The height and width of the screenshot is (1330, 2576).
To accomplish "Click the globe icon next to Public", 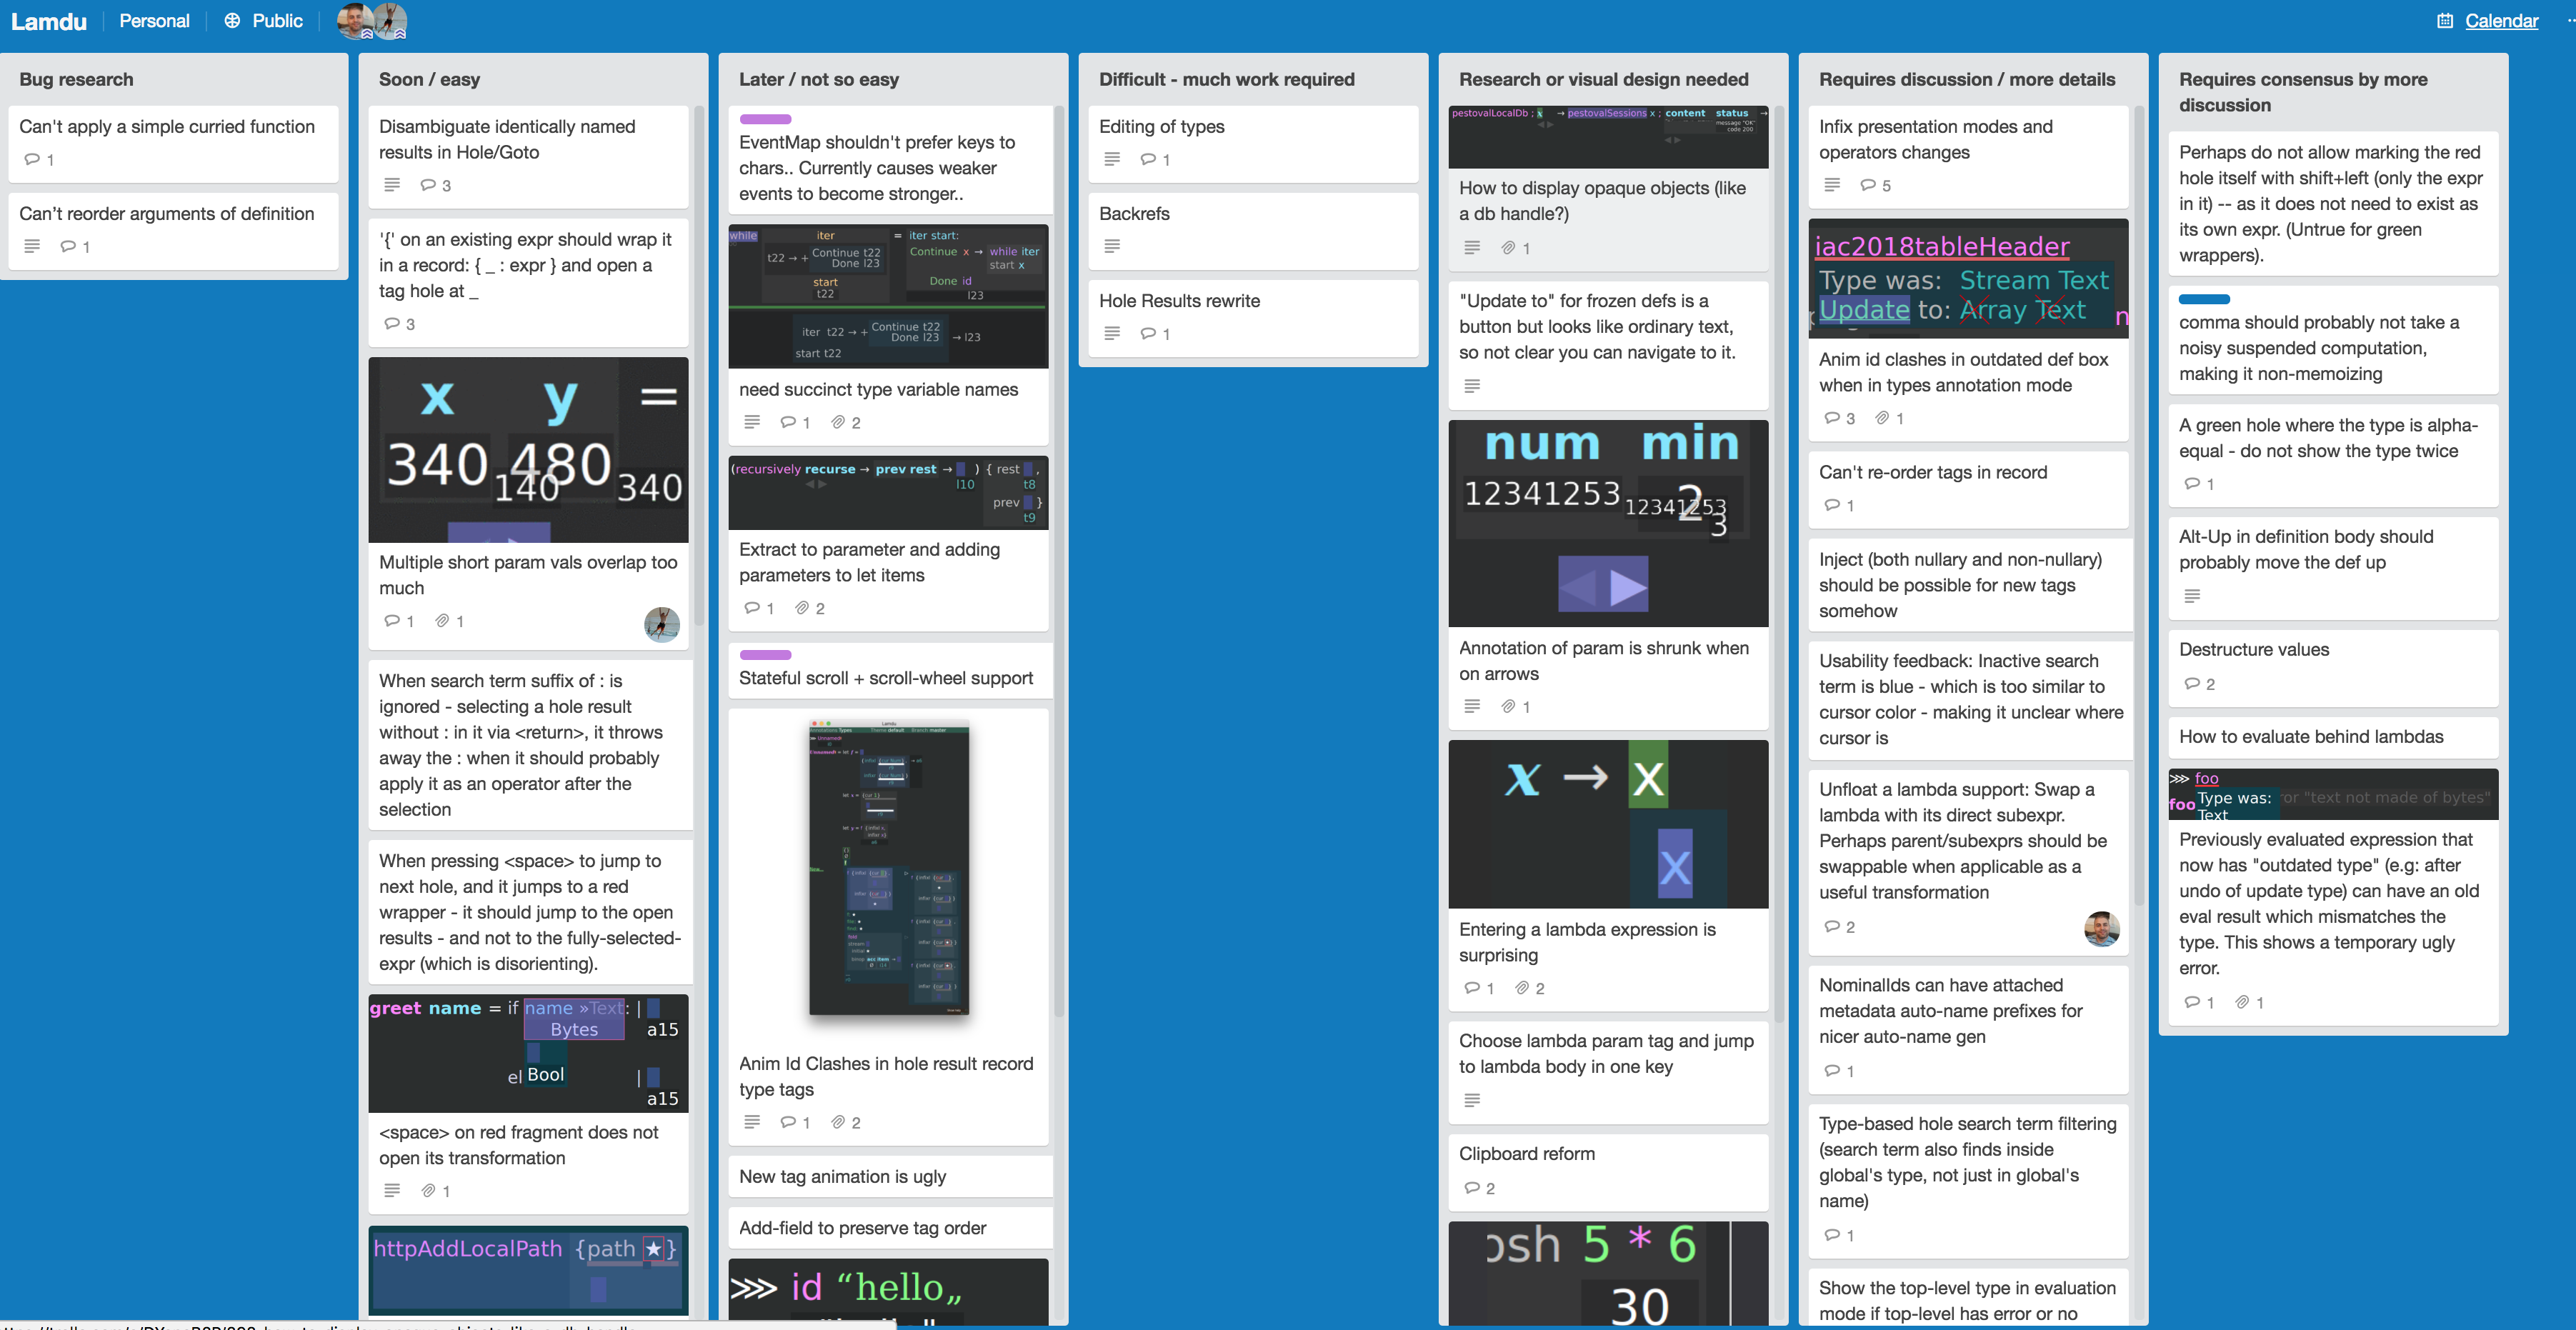I will pos(231,20).
